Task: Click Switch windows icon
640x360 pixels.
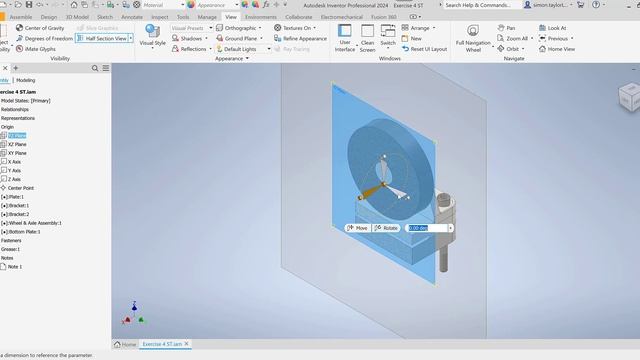Action: click(x=388, y=31)
